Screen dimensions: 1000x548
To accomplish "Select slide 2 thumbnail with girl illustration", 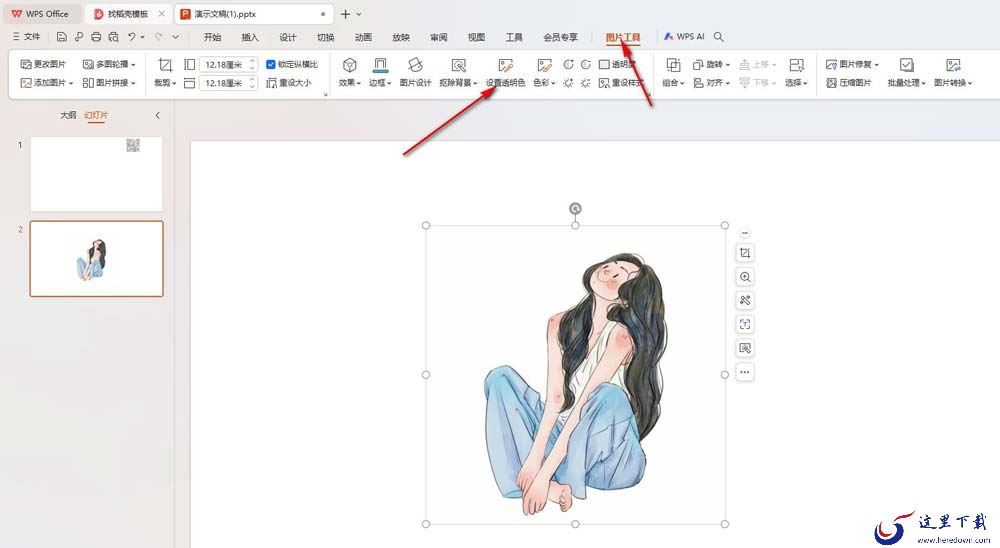I will pyautogui.click(x=96, y=258).
